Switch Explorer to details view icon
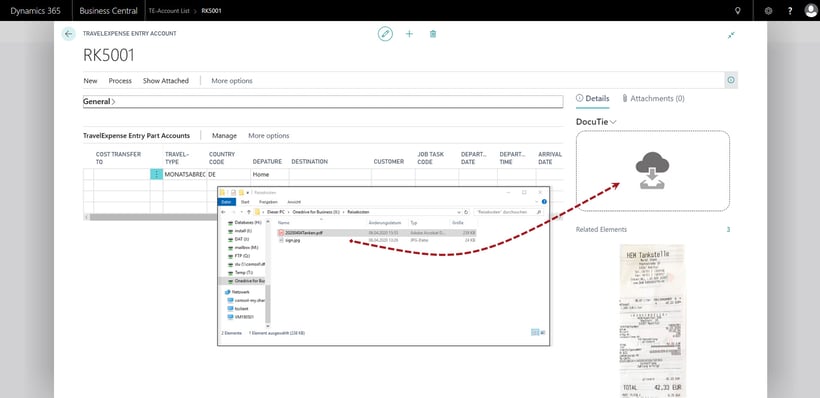820x398 pixels. 534,332
